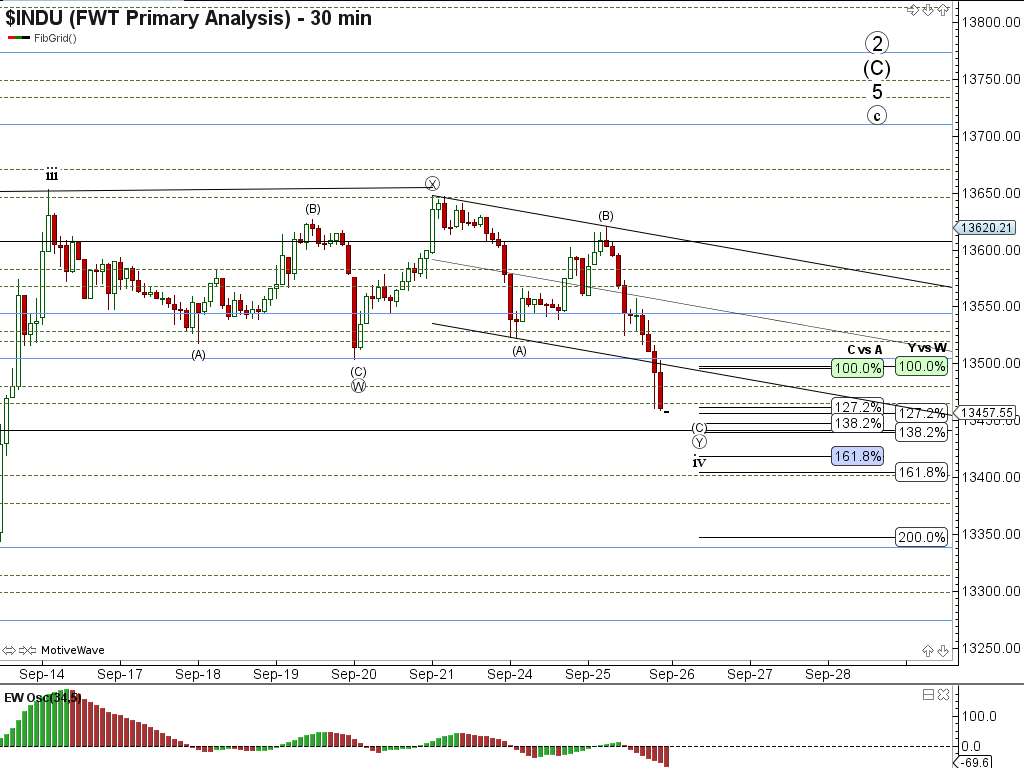Click the down-arrow icon at chart top-right
1024x768 pixels.
[x=928, y=10]
